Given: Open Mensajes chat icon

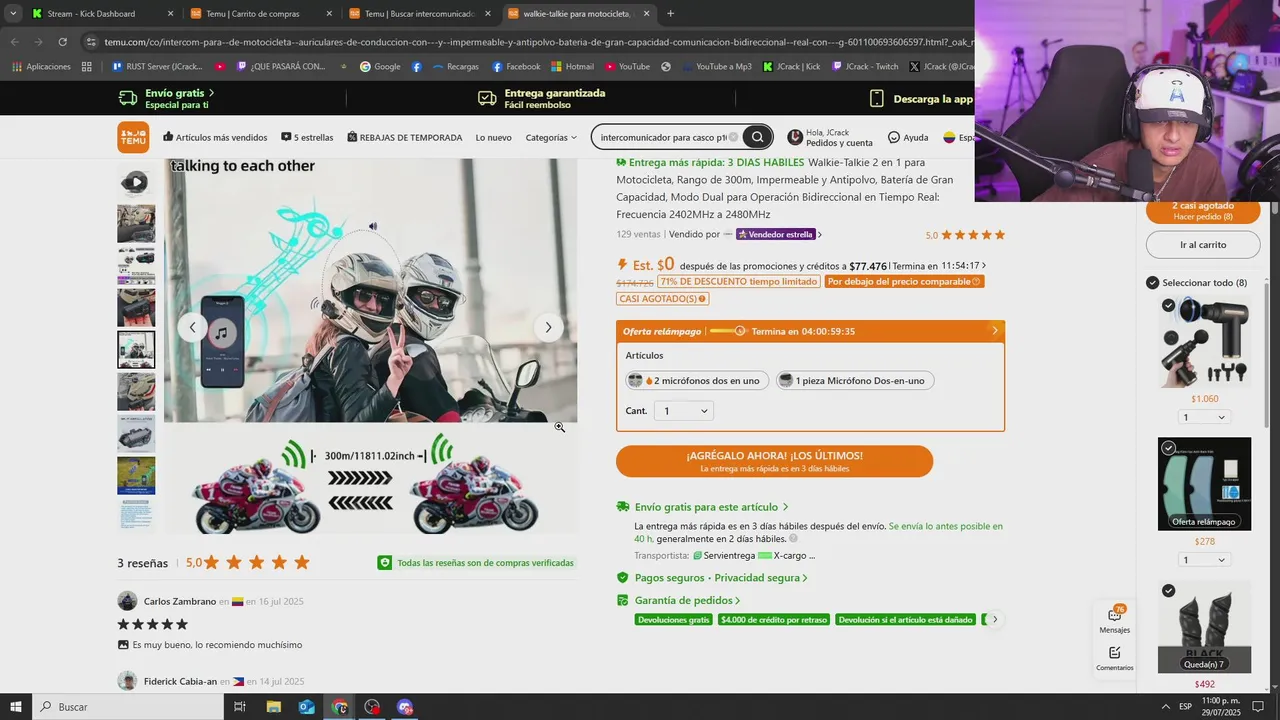Looking at the screenshot, I should (1115, 619).
